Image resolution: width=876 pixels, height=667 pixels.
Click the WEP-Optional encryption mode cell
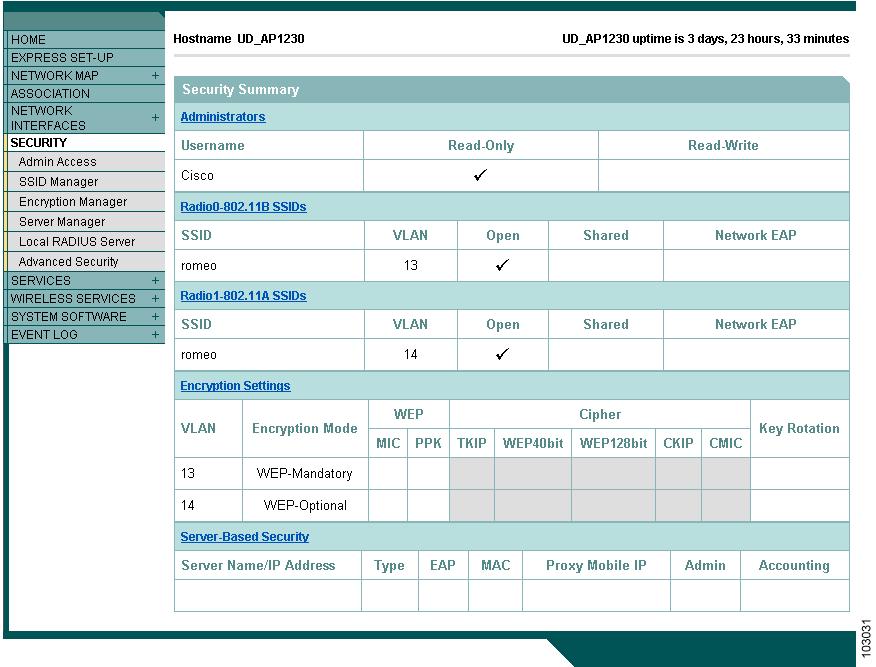coord(305,505)
